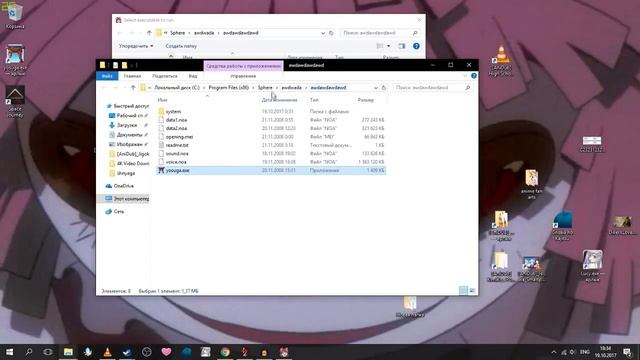Click the search magnifier in front Explorer window
Image resolution: width=640 pixels, height=360 pixels.
click(x=468, y=87)
